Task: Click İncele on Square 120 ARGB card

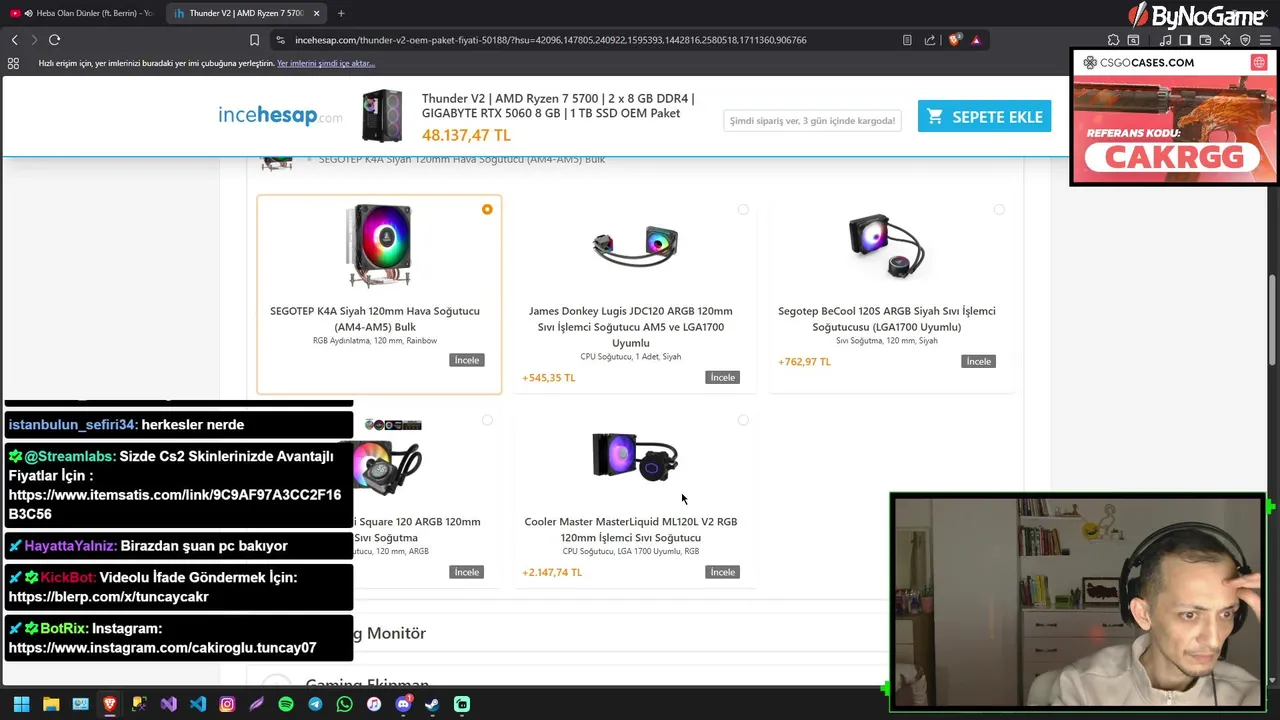Action: coord(467,572)
